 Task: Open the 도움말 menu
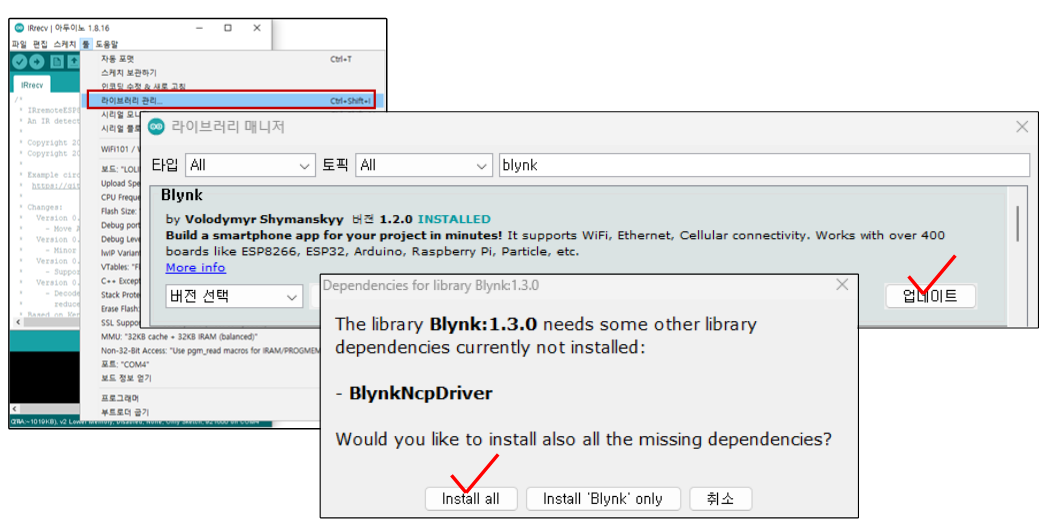[106, 44]
